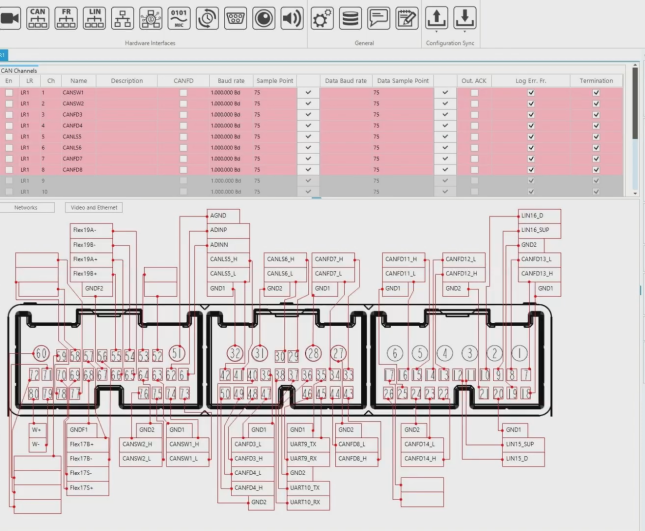Open the FlexRay (FR) interface settings
The width and height of the screenshot is (645, 531).
pos(67,17)
